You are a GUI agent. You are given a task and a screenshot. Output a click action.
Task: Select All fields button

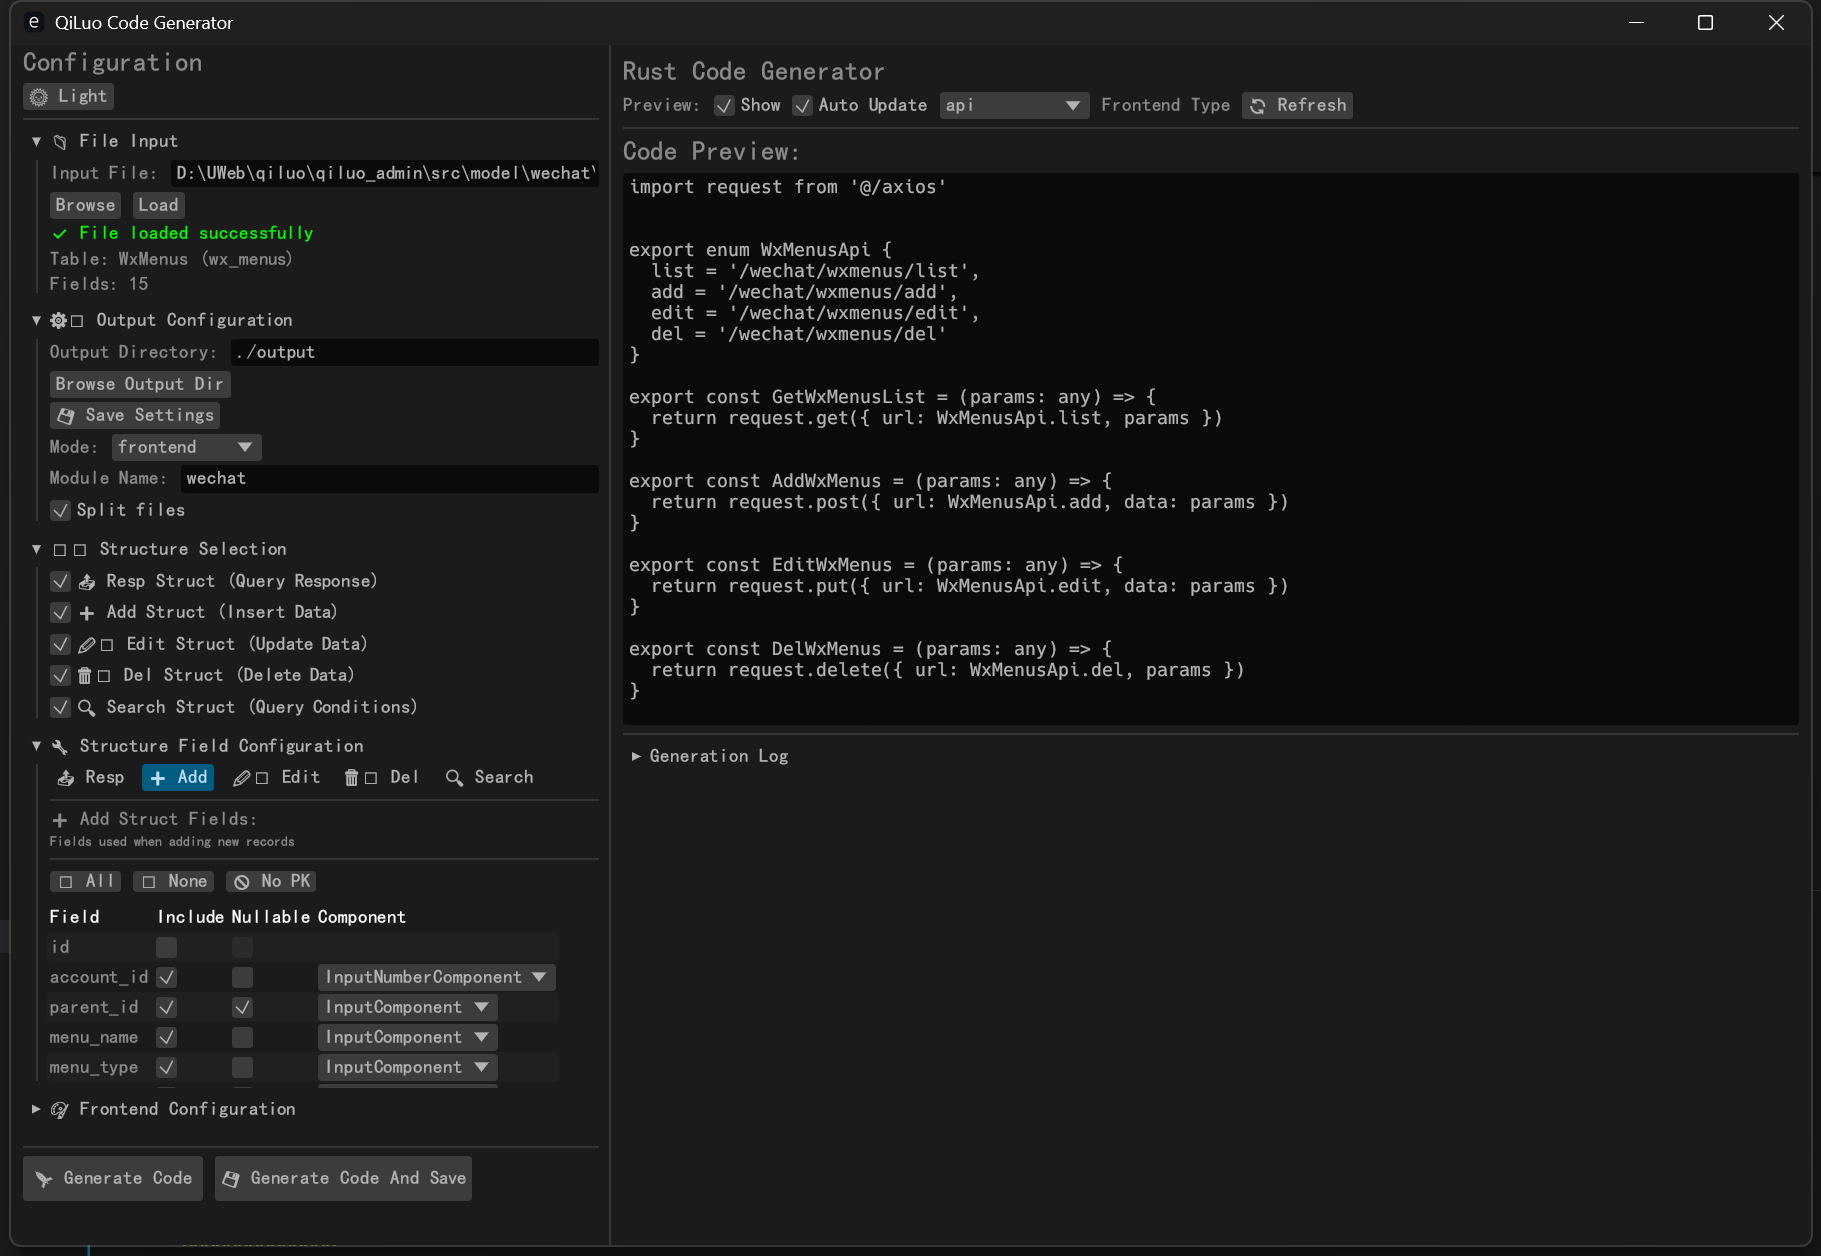coord(85,881)
